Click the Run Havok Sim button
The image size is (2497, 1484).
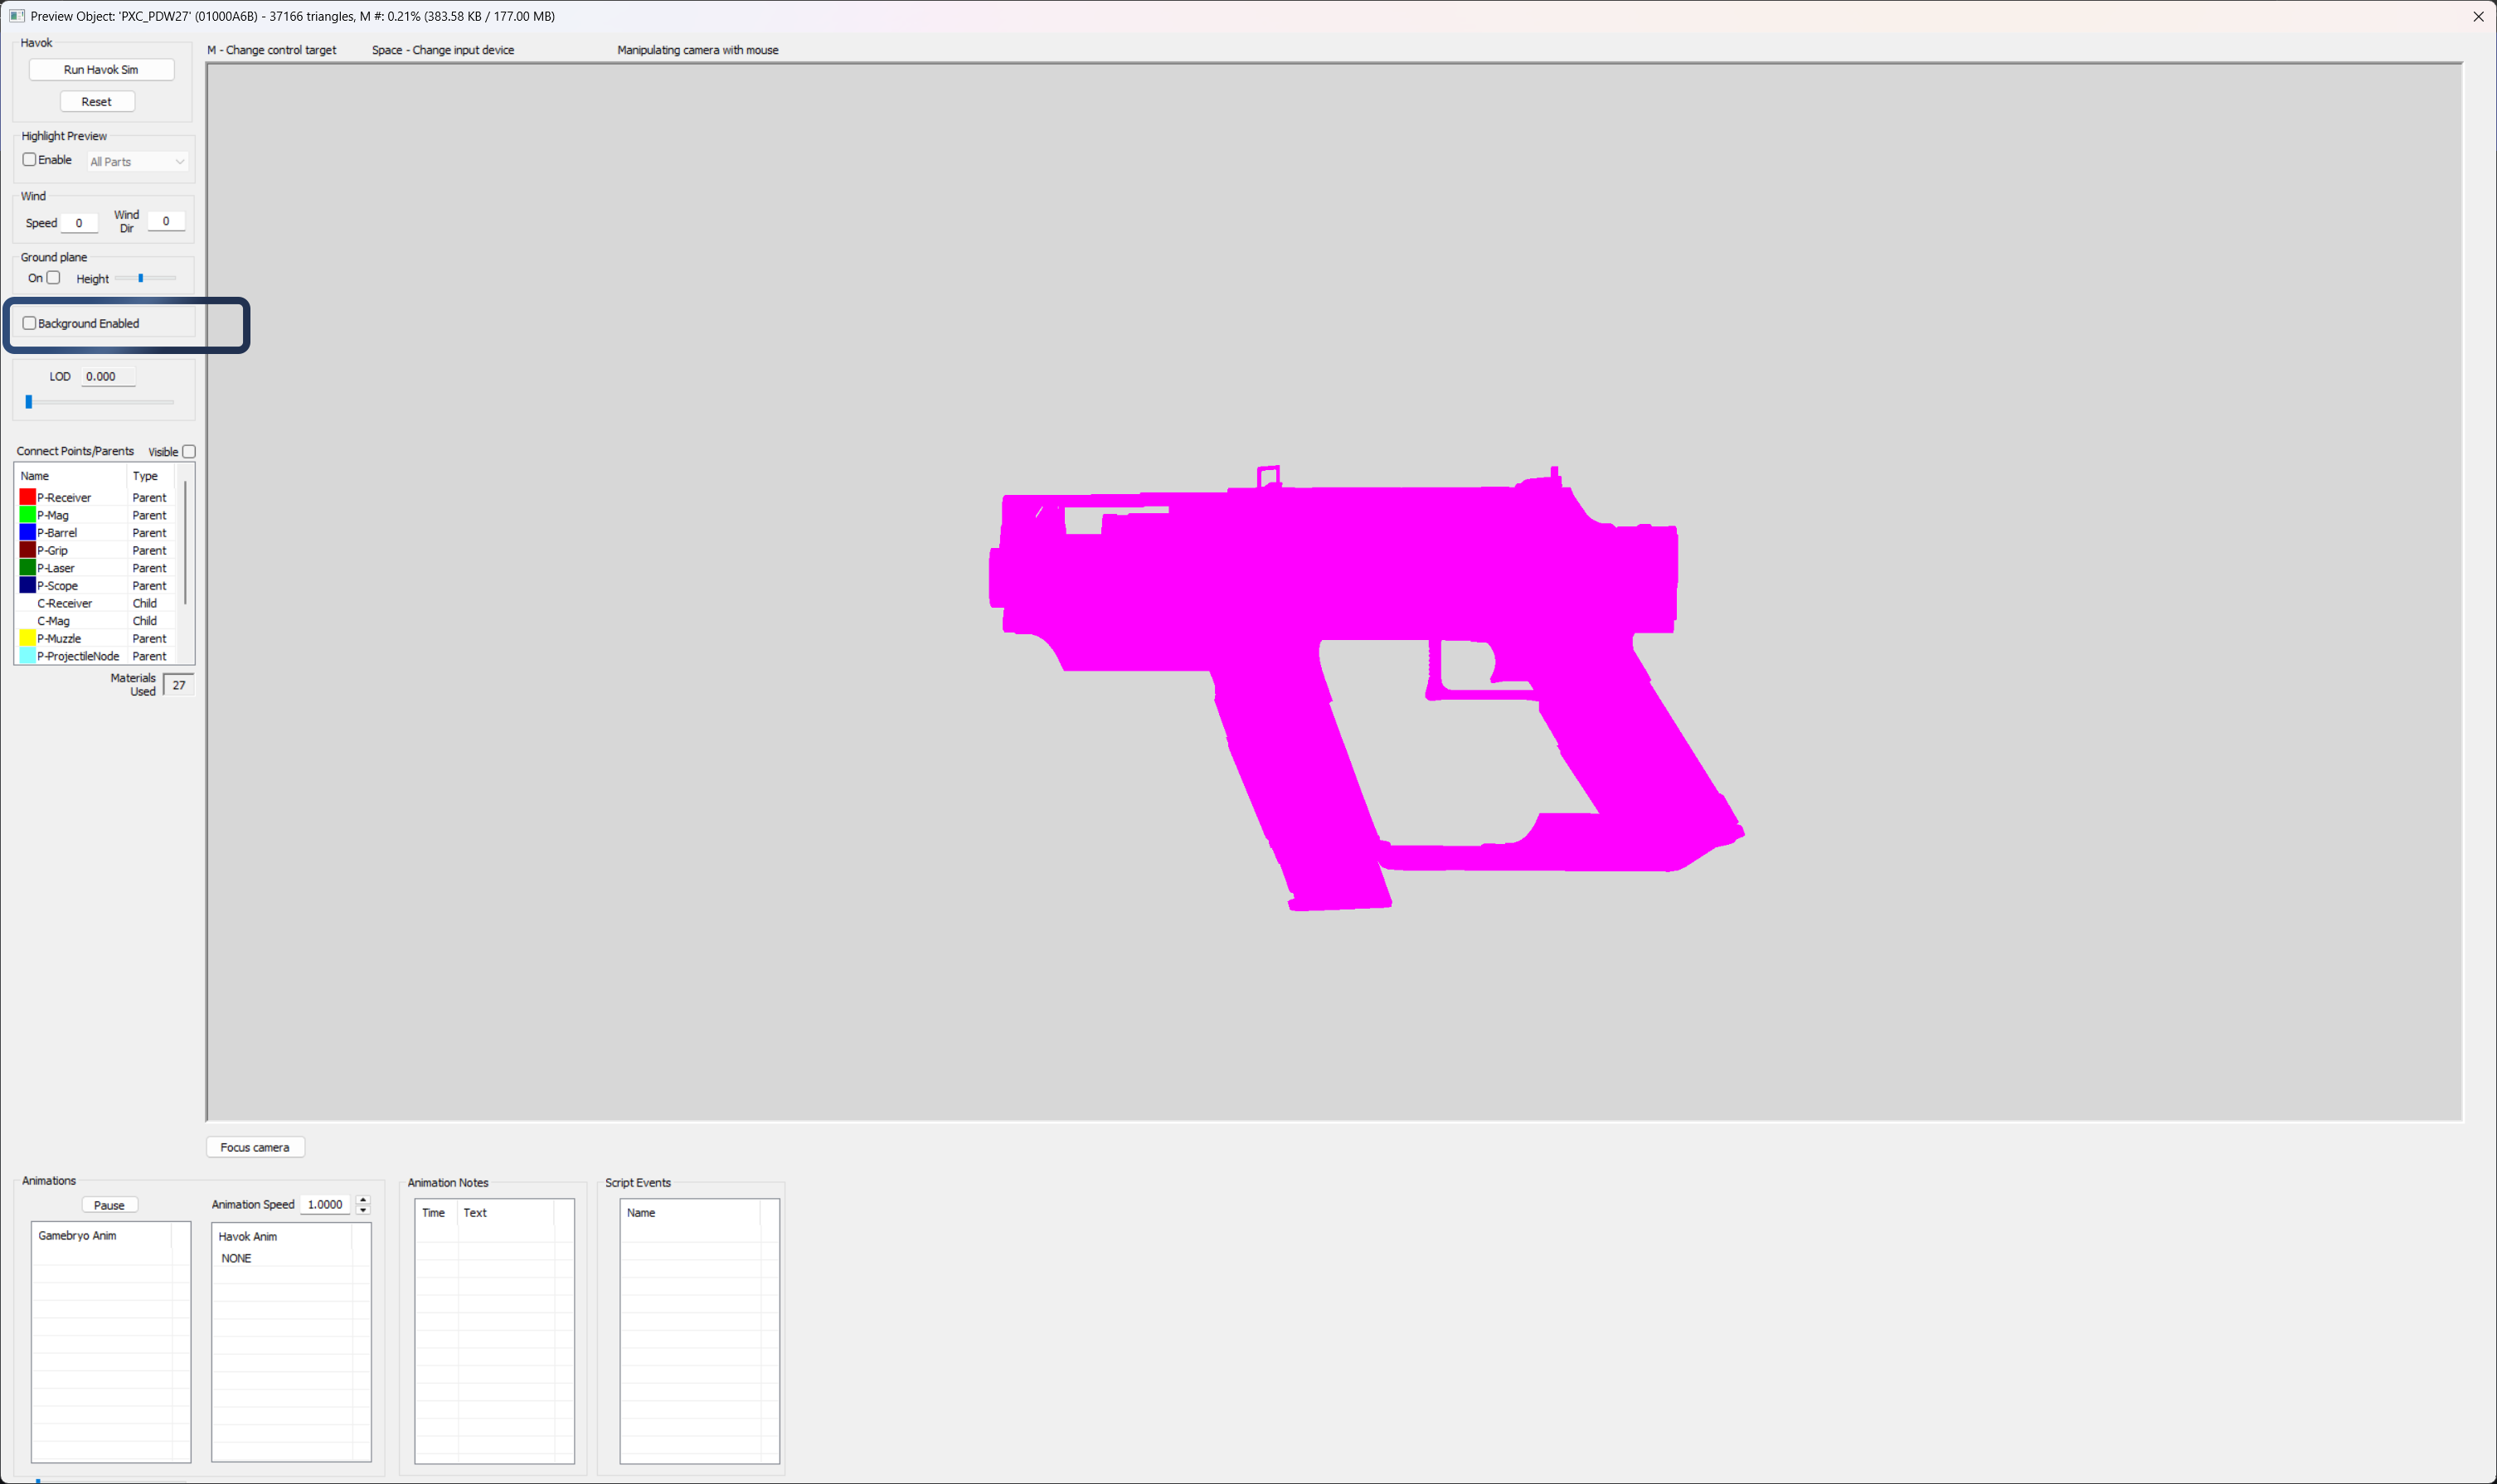tap(101, 70)
